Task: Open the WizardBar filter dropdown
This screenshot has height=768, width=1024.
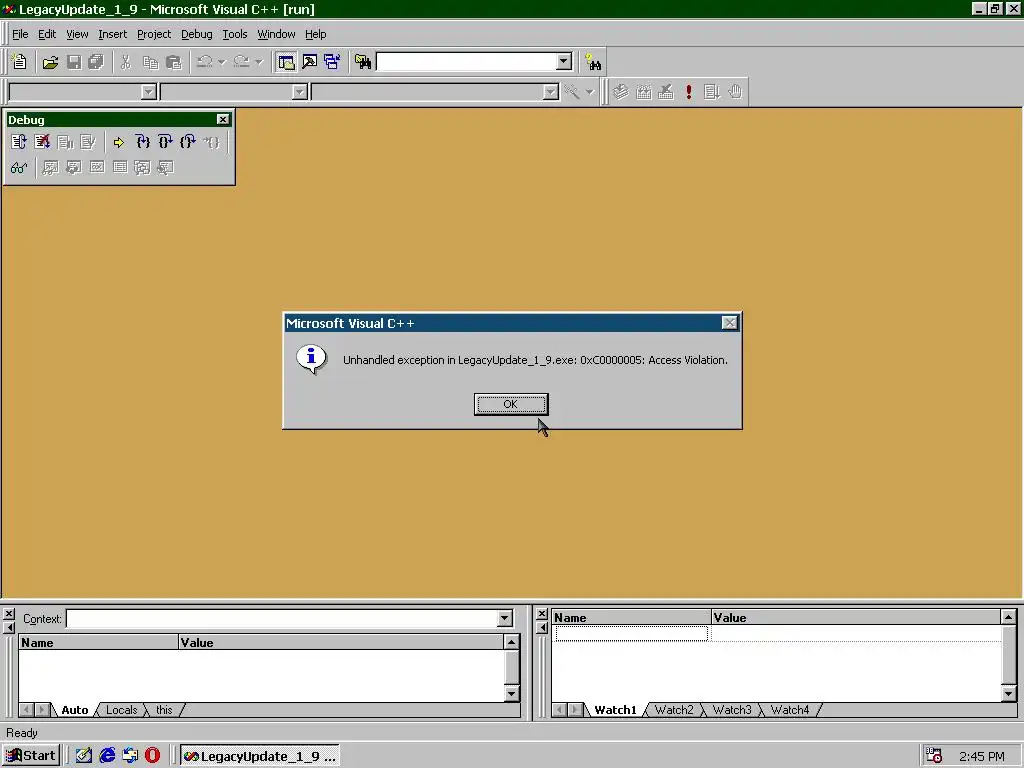Action: pos(300,91)
